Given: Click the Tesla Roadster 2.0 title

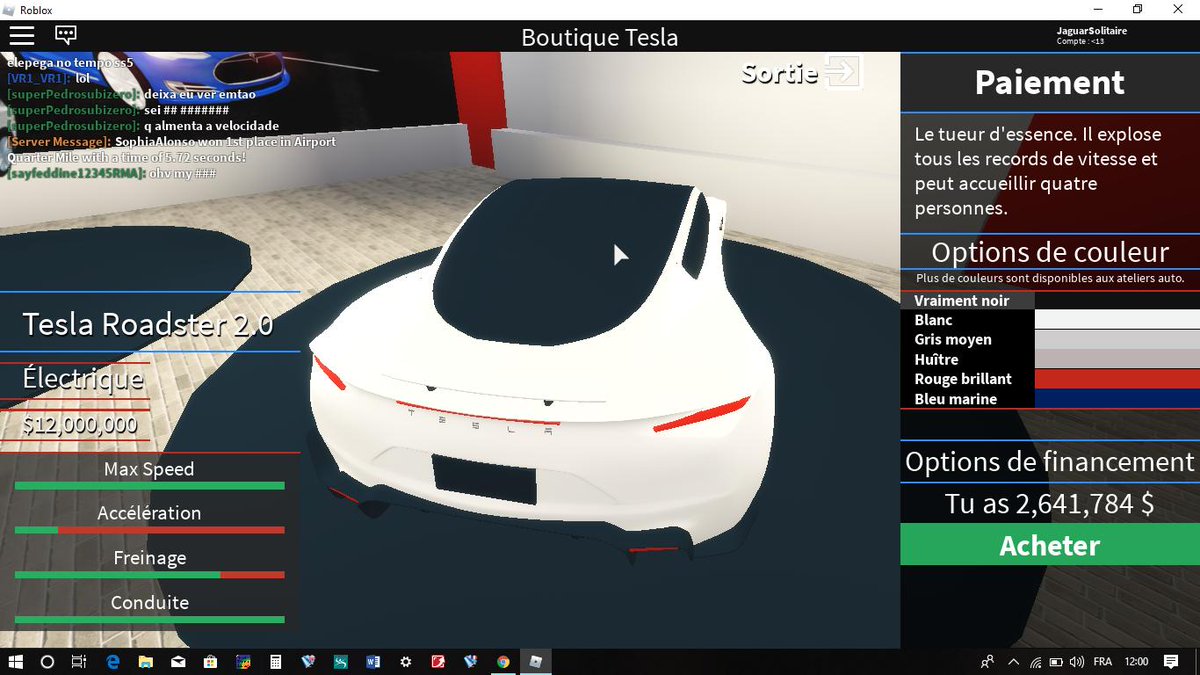Looking at the screenshot, I should pos(147,324).
